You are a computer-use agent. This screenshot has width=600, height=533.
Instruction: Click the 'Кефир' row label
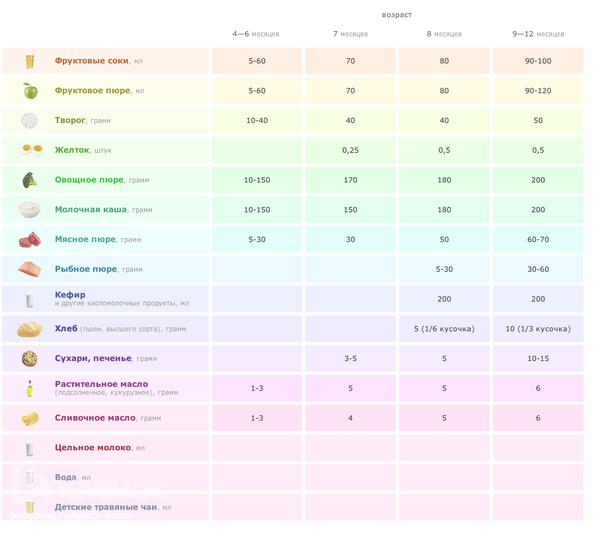click(x=70, y=295)
